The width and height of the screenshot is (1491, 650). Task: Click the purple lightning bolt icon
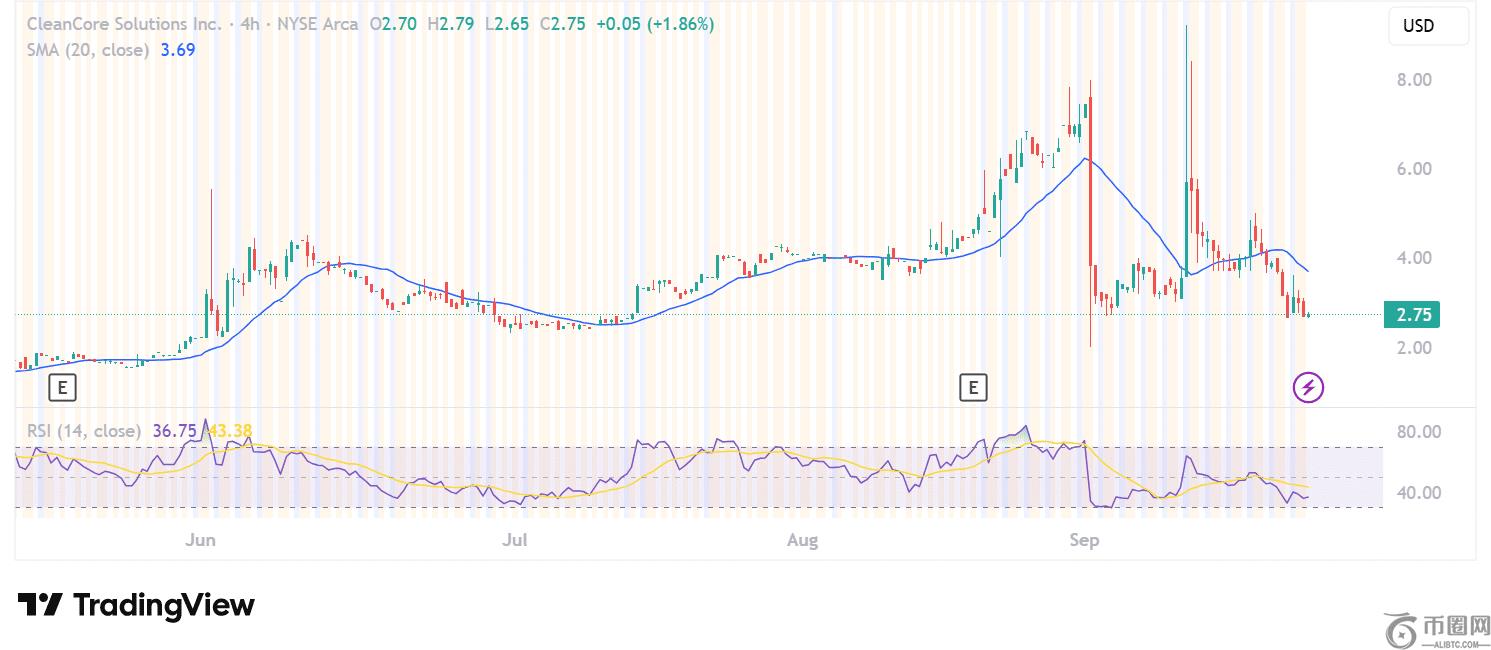pyautogui.click(x=1309, y=386)
